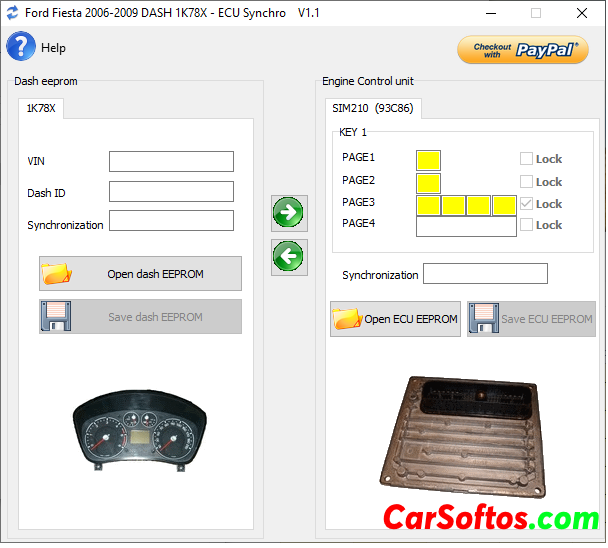
Task: Toggle the PAGE2 Lock checkbox
Action: (x=526, y=182)
